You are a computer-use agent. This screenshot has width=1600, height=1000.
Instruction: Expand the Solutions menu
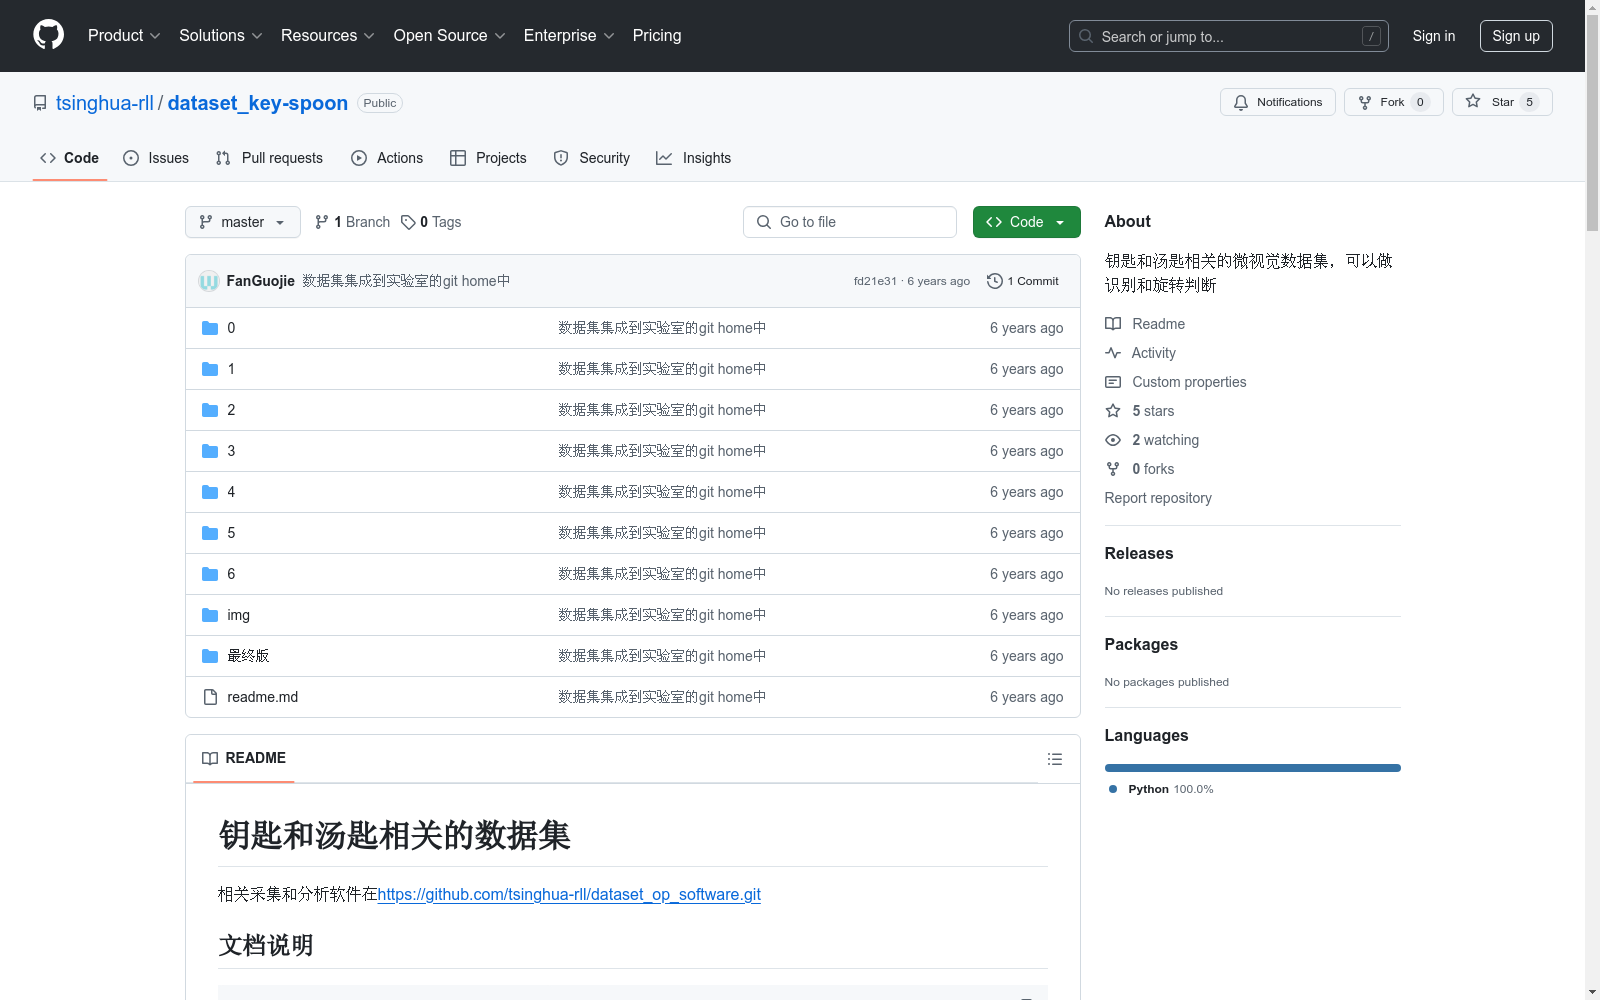[x=221, y=36]
